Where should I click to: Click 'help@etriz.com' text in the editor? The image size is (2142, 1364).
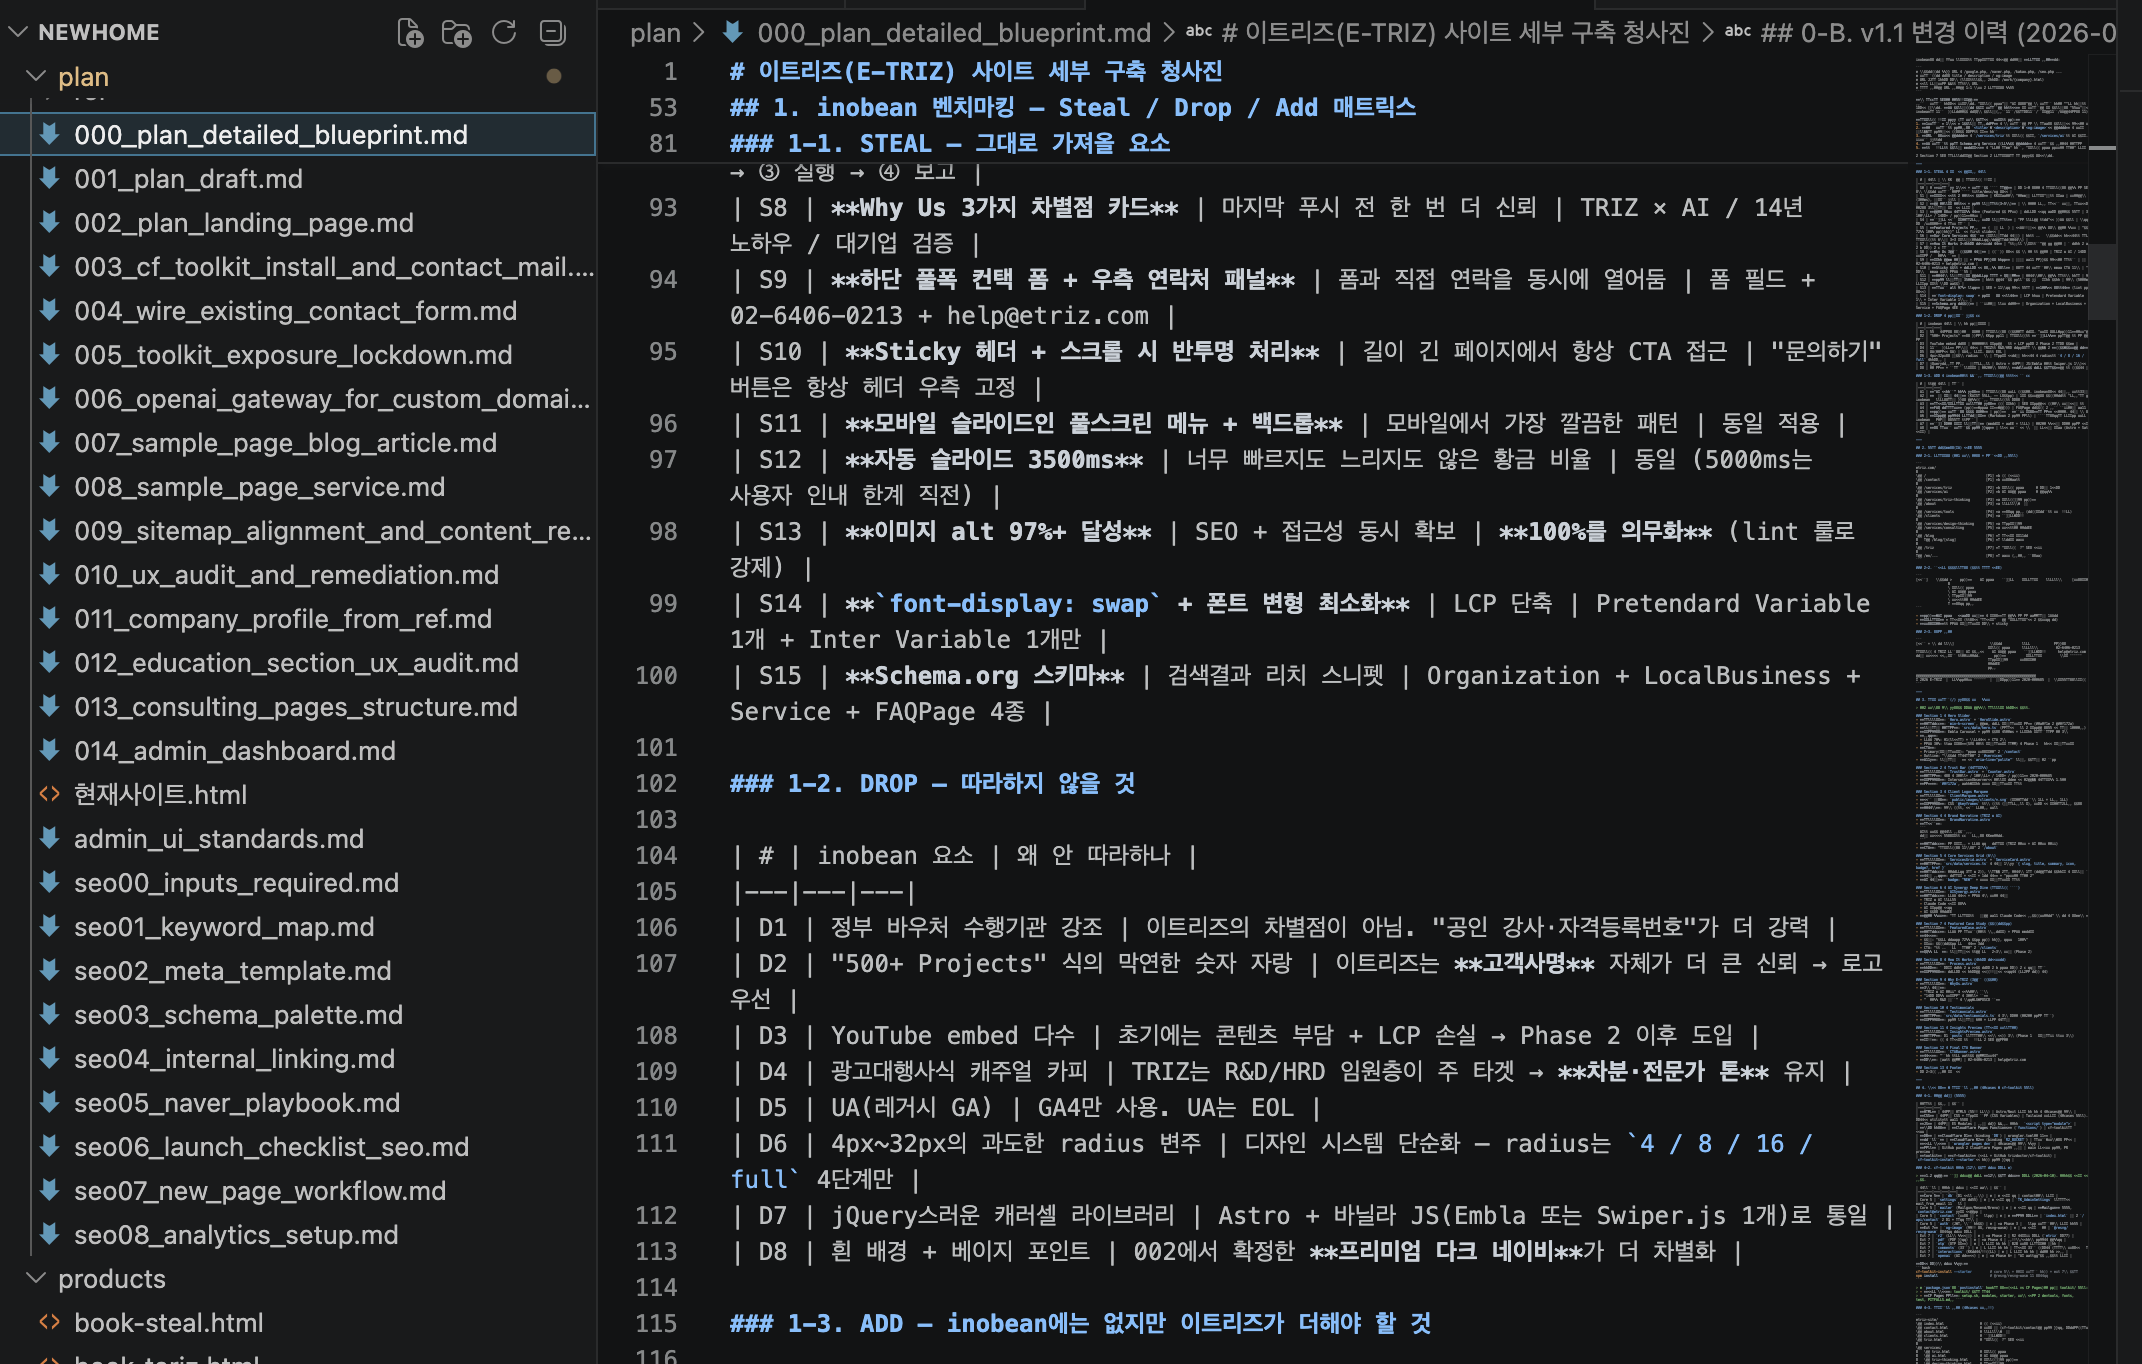point(1048,316)
